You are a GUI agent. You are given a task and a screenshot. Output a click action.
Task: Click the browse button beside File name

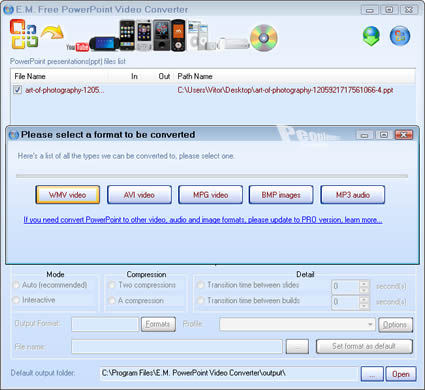pyautogui.click(x=297, y=347)
